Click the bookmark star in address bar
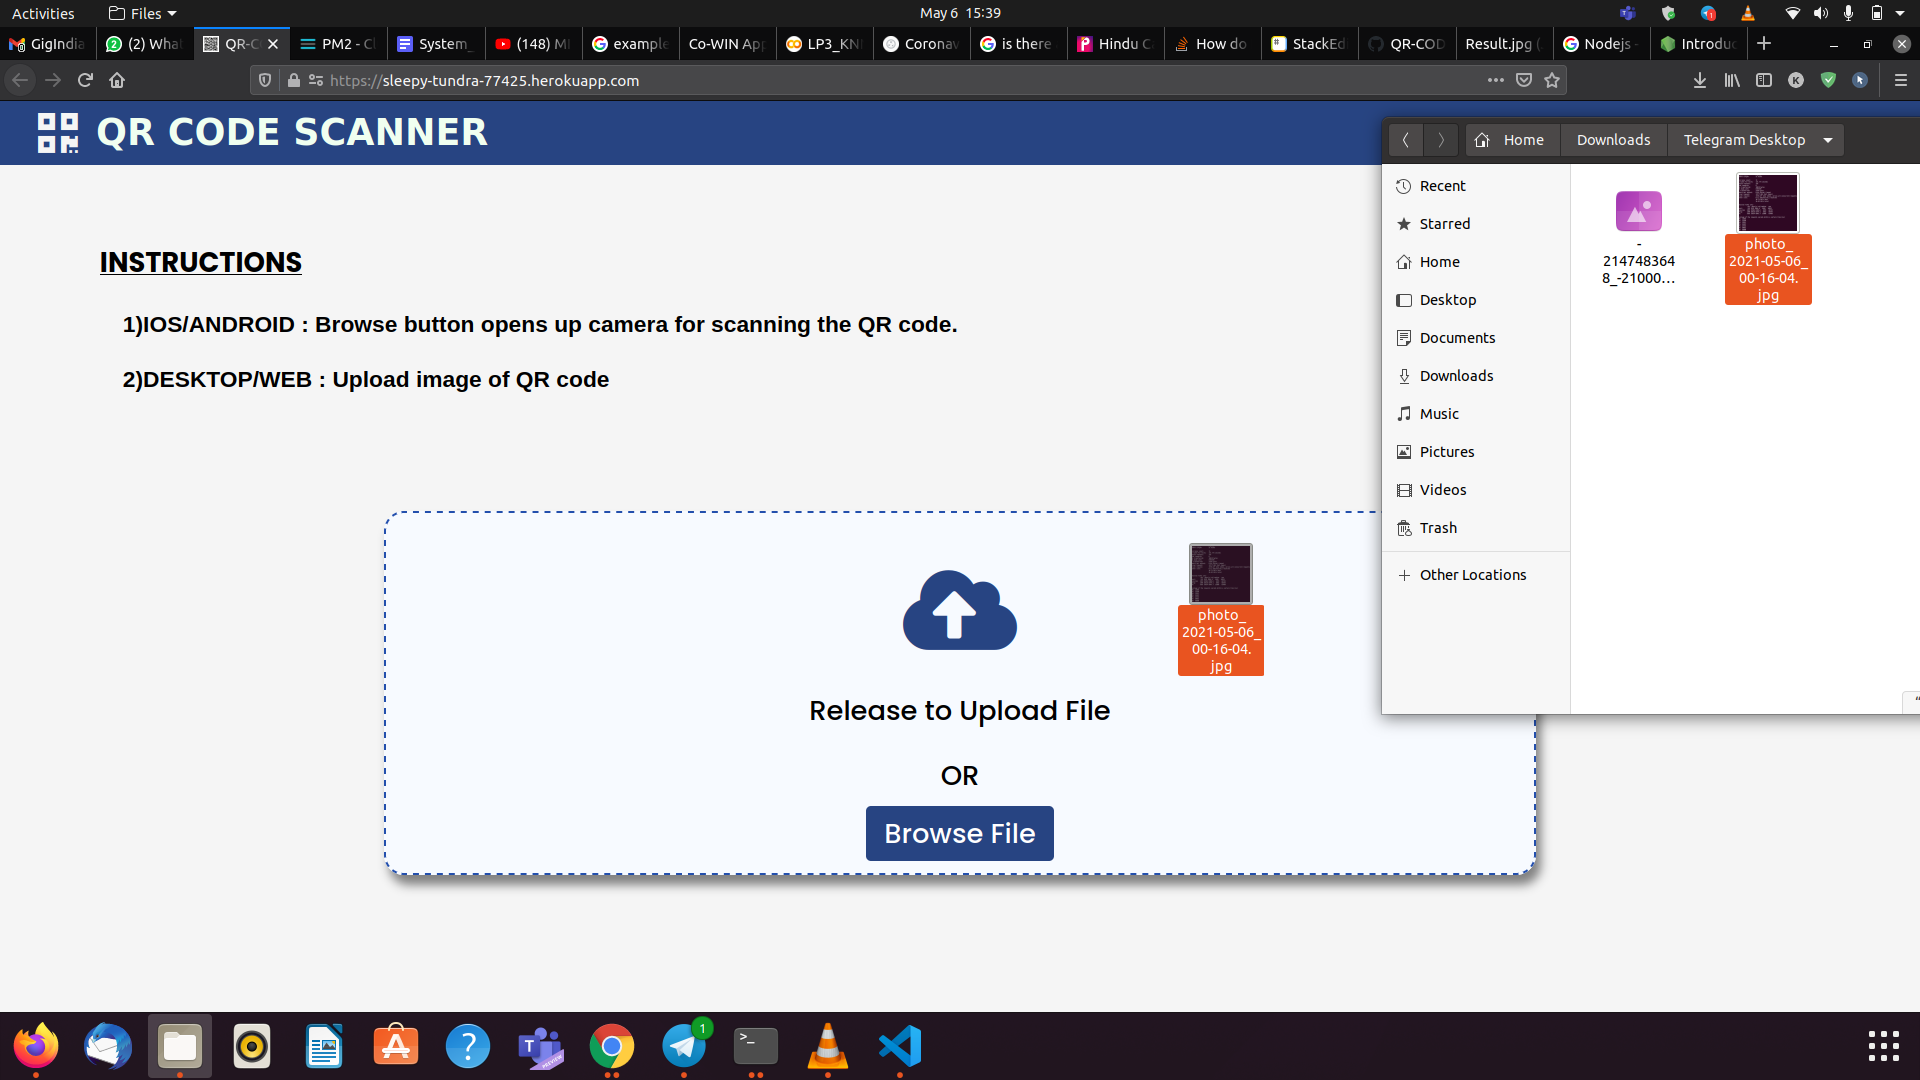Image resolution: width=1920 pixels, height=1080 pixels. pos(1552,80)
